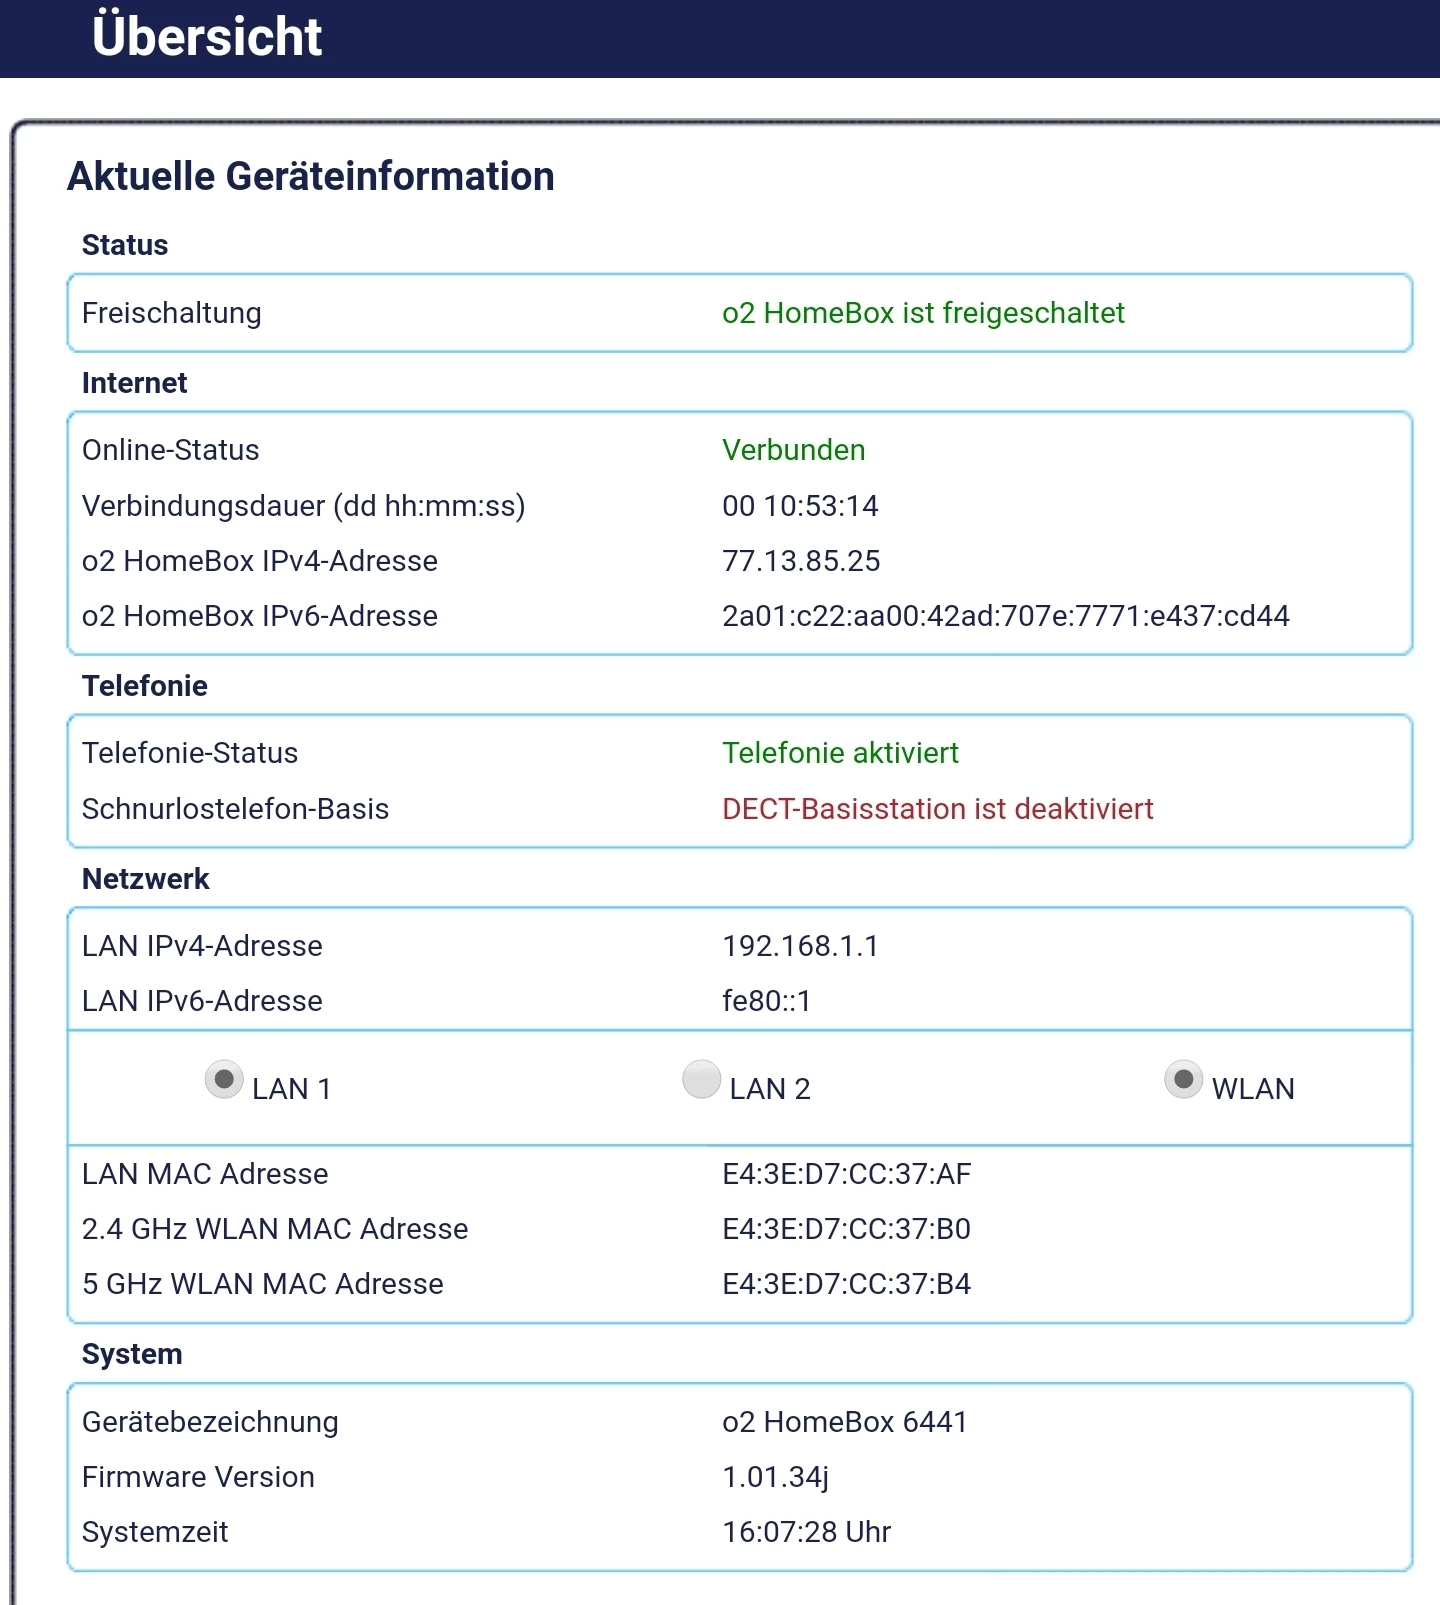1440x1605 pixels.
Task: Click the Aktuelle Geräteinformation heading
Action: pyautogui.click(x=310, y=176)
